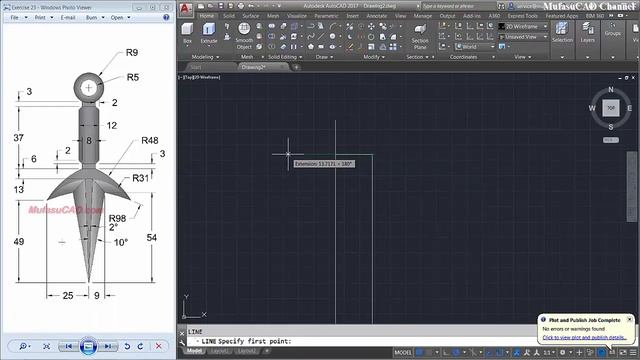Click the Undo arrow in quick access toolbar
This screenshot has width=640, height=360.
pyautogui.click(x=251, y=6)
